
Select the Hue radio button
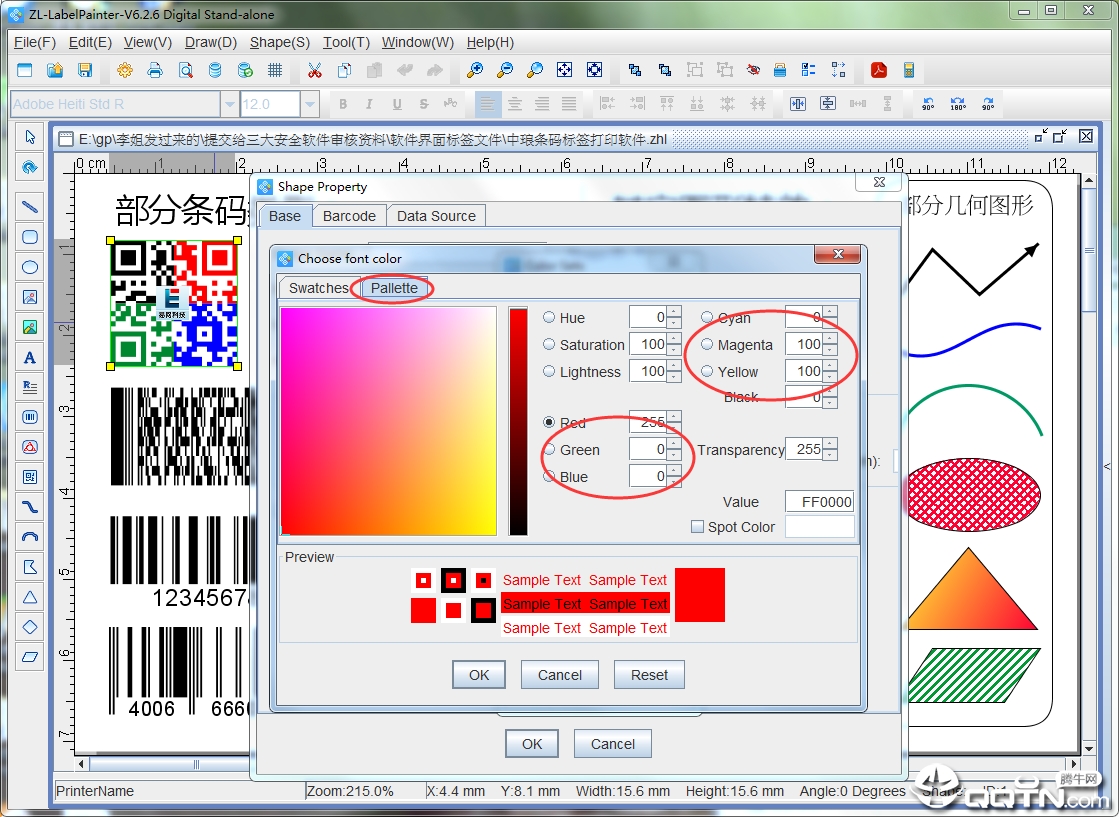point(549,318)
